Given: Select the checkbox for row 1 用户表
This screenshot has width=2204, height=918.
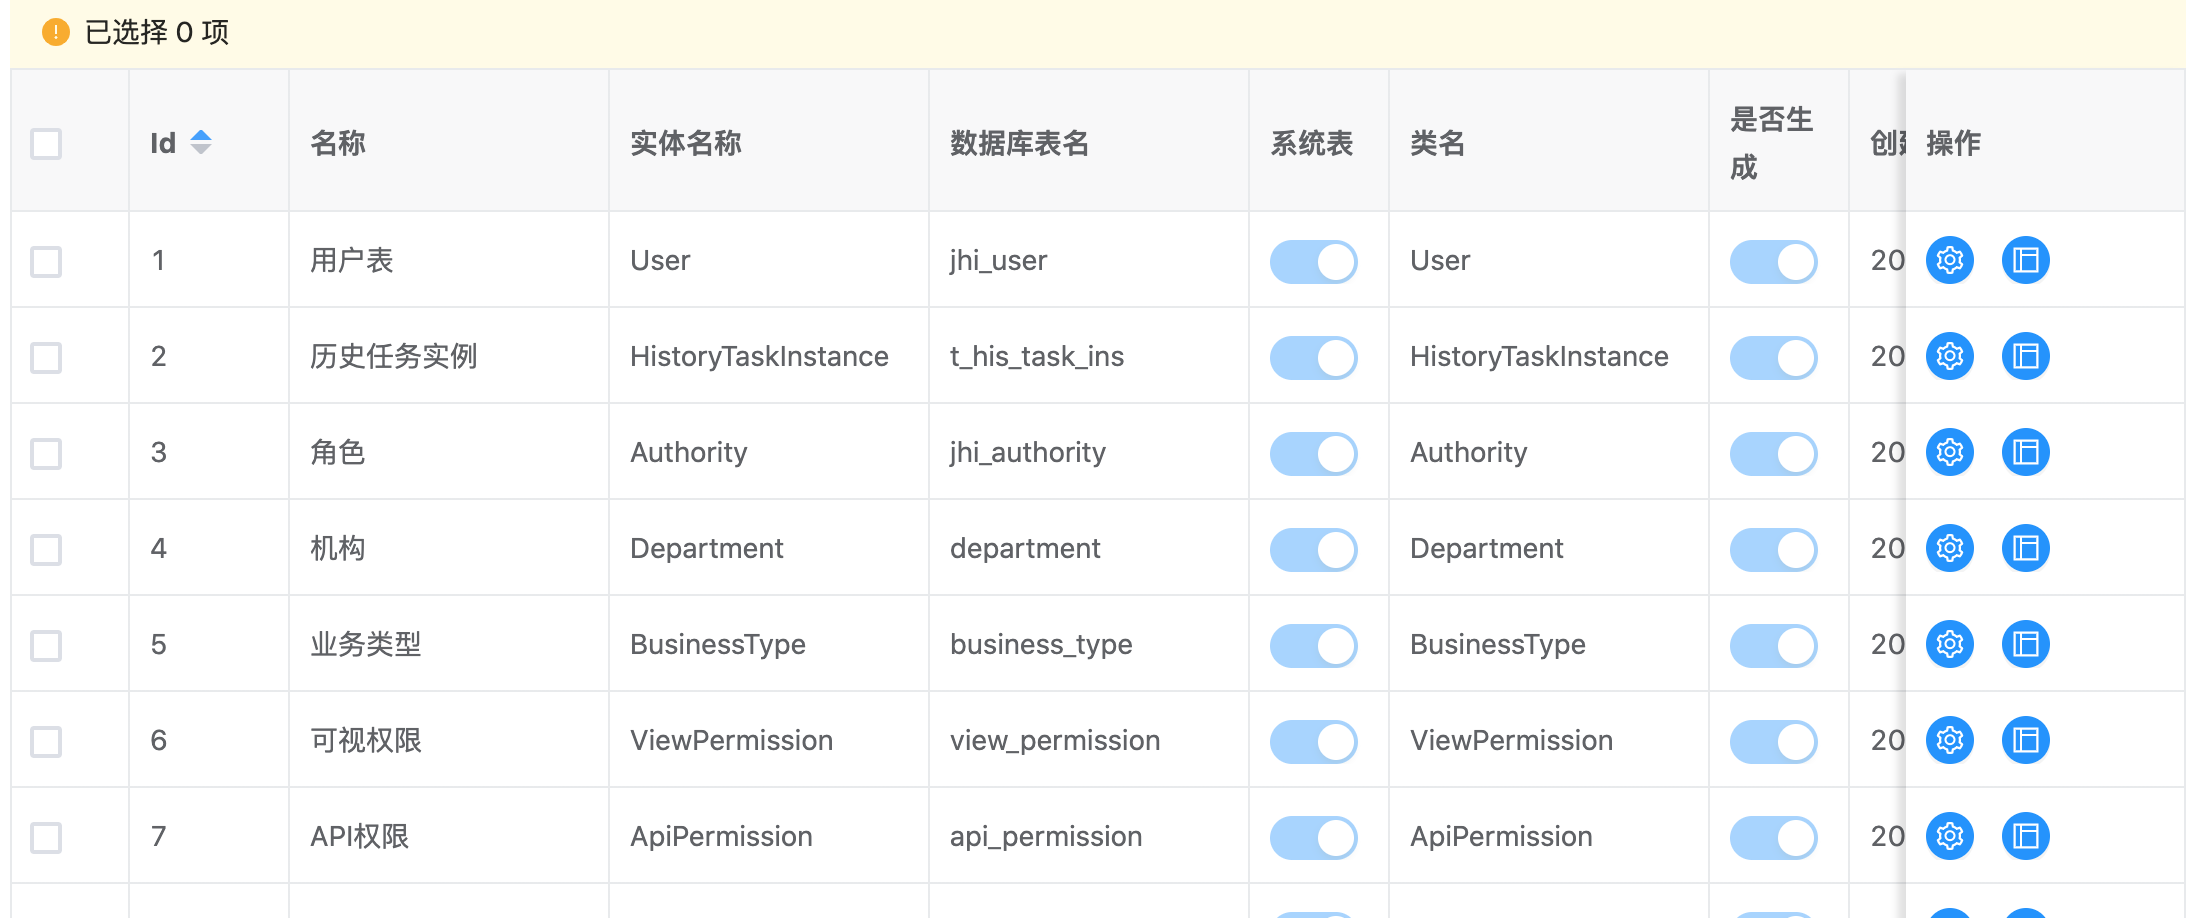Looking at the screenshot, I should point(46,261).
